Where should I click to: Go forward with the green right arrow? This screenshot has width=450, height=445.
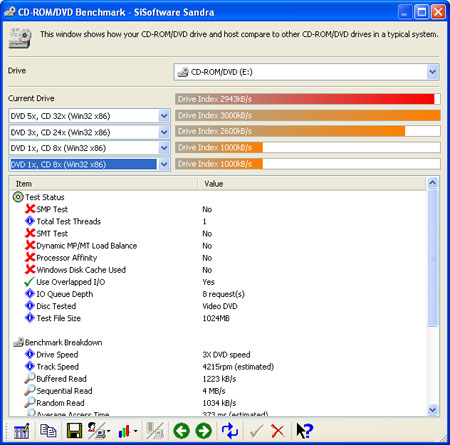click(x=204, y=431)
